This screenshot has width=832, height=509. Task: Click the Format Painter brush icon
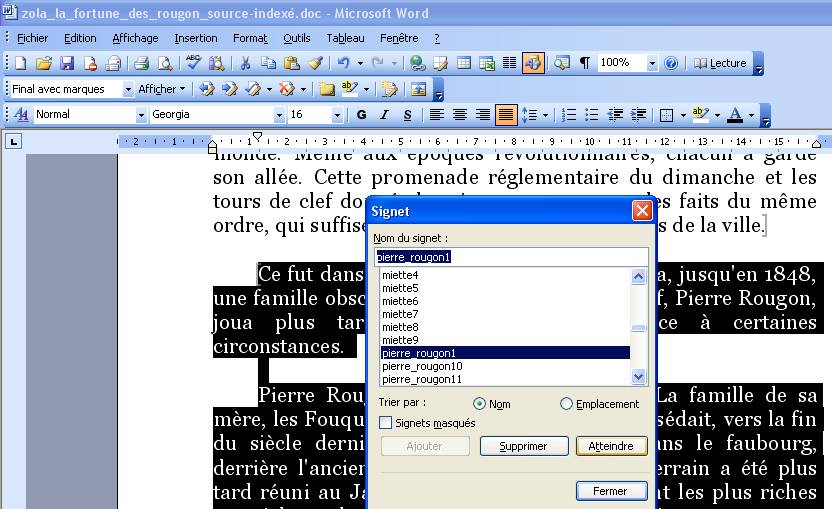315,63
